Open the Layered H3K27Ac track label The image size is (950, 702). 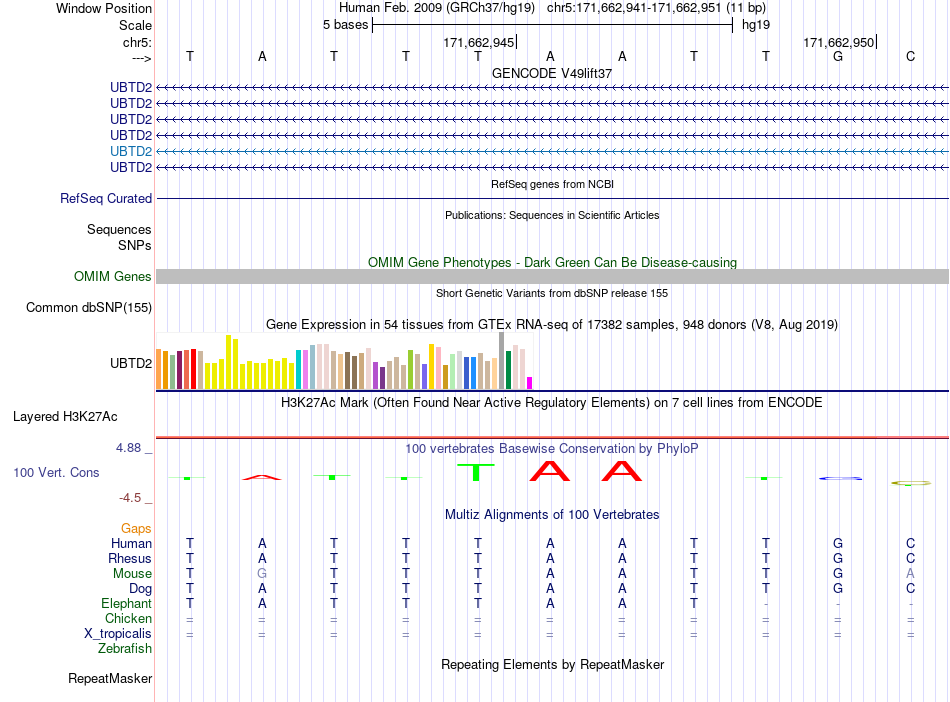click(x=65, y=417)
